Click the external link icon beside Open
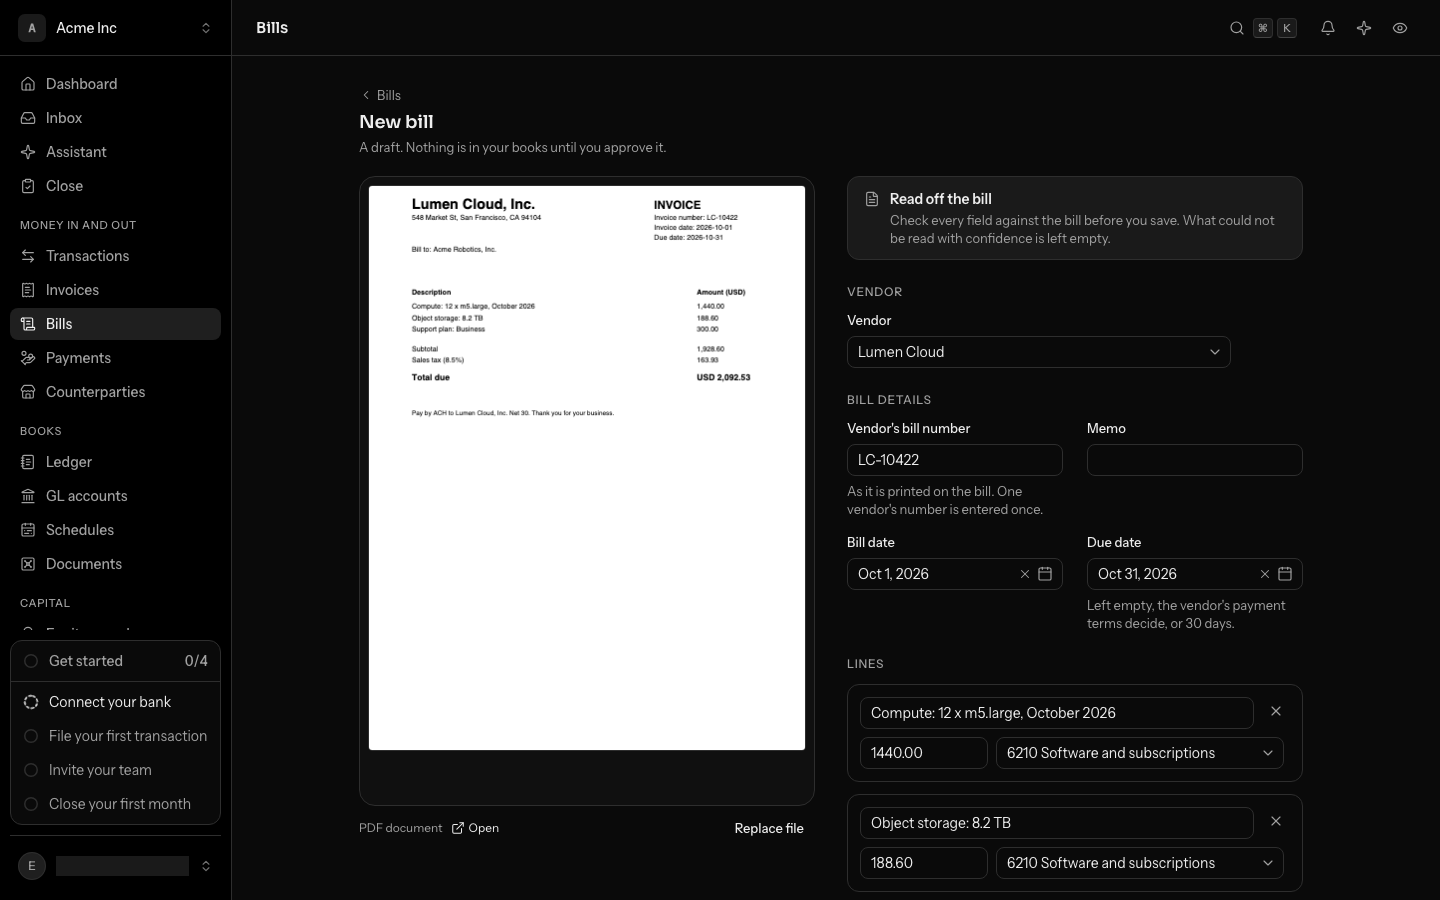 [458, 828]
